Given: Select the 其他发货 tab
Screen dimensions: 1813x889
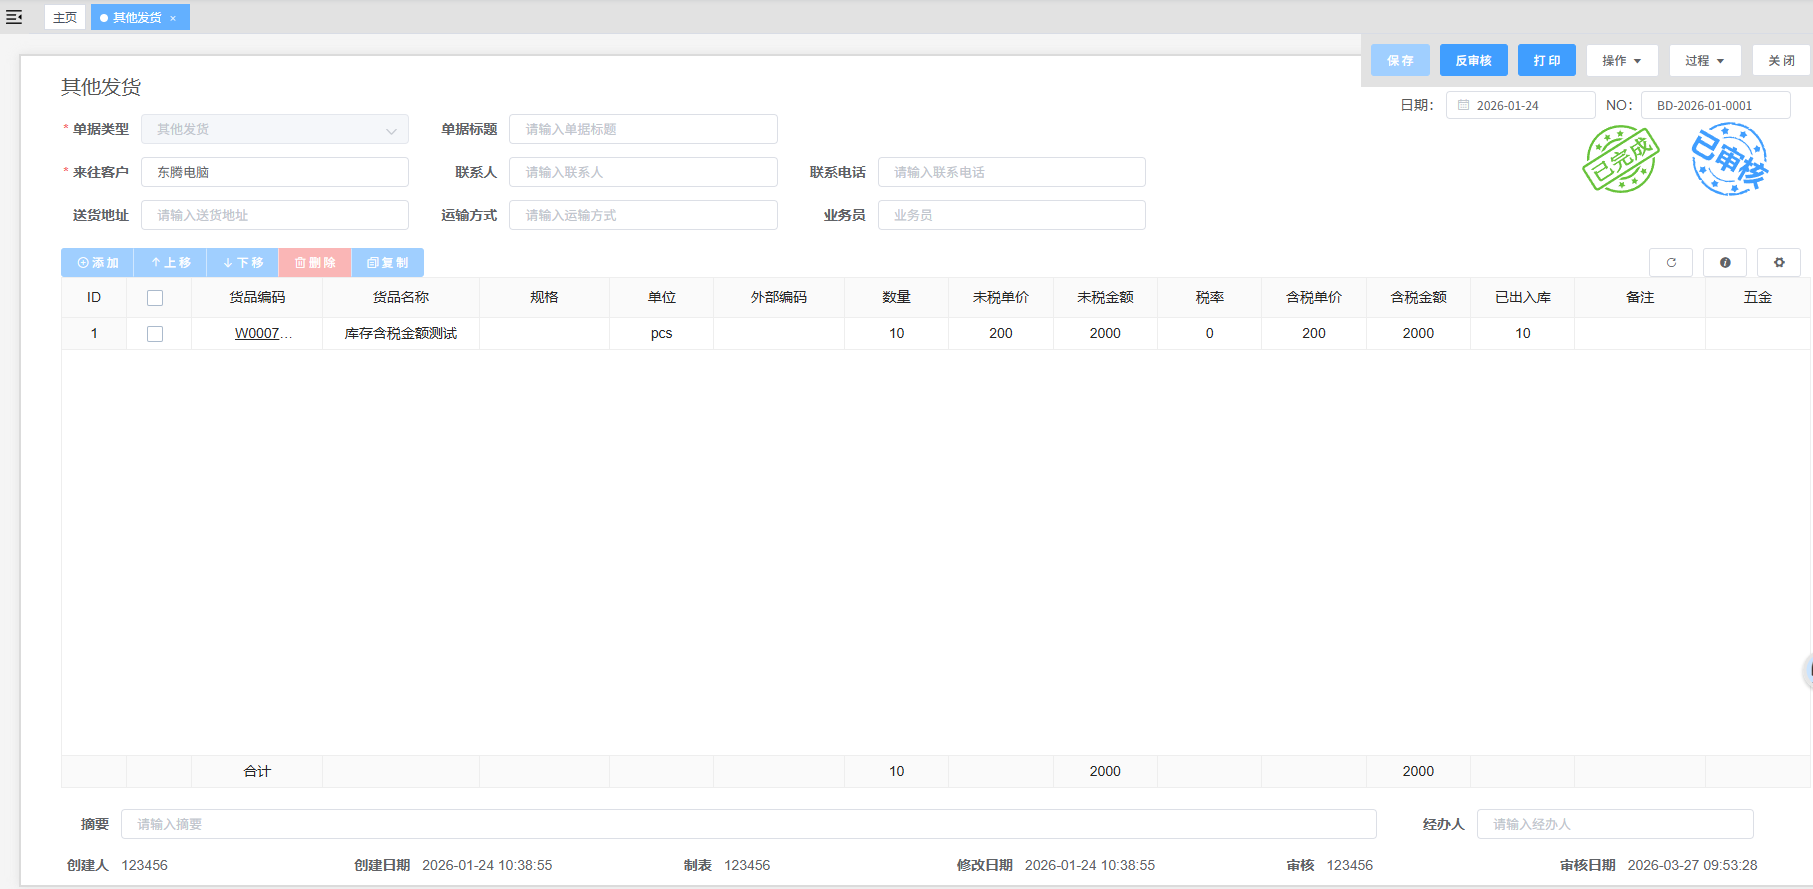Looking at the screenshot, I should coord(136,18).
